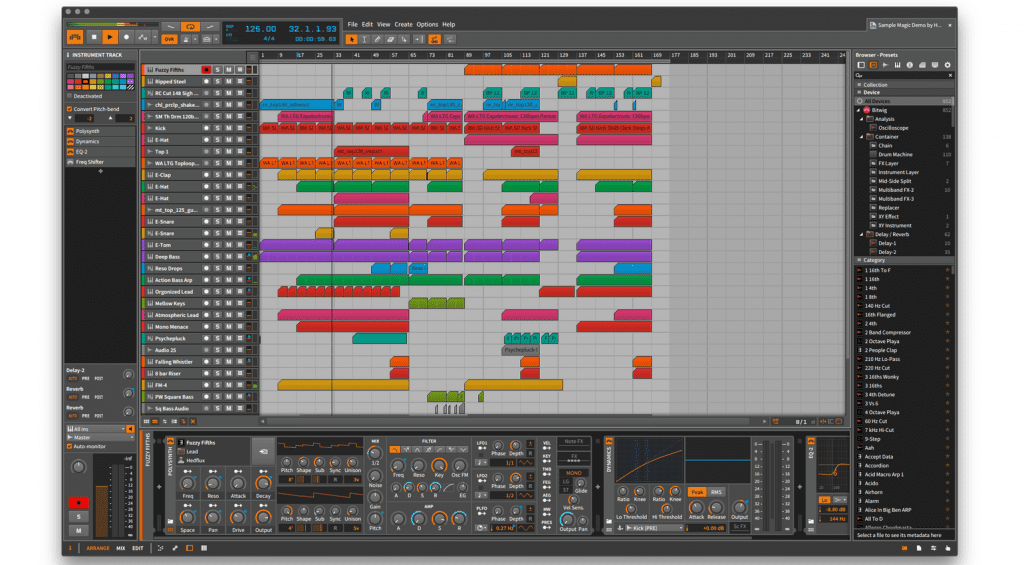Open the Help menu
Viewport: 1024px width, 565px height.
pos(449,24)
